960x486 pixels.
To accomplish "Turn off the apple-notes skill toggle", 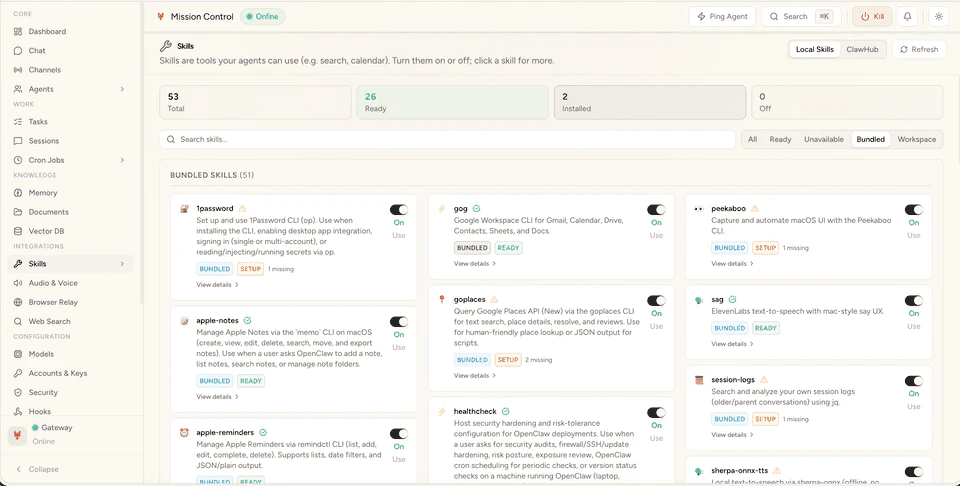I will tap(399, 321).
